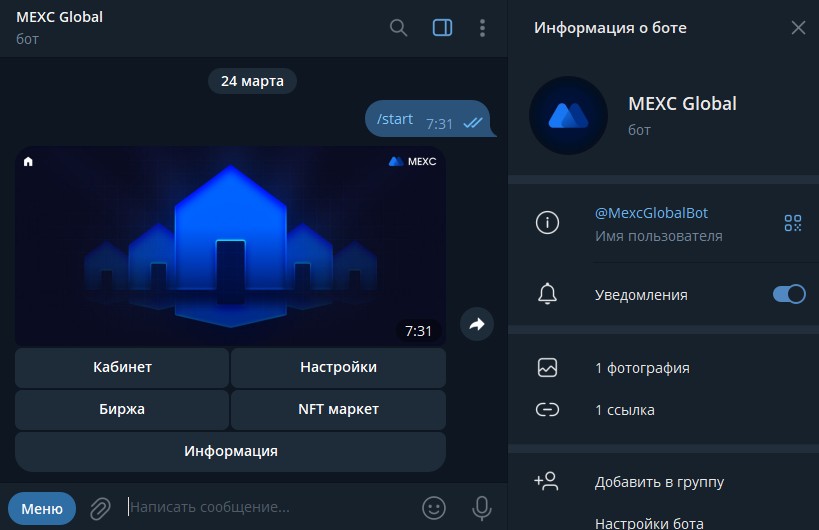Open the emoji smiley picker
Viewport: 819px width, 530px height.
[434, 508]
